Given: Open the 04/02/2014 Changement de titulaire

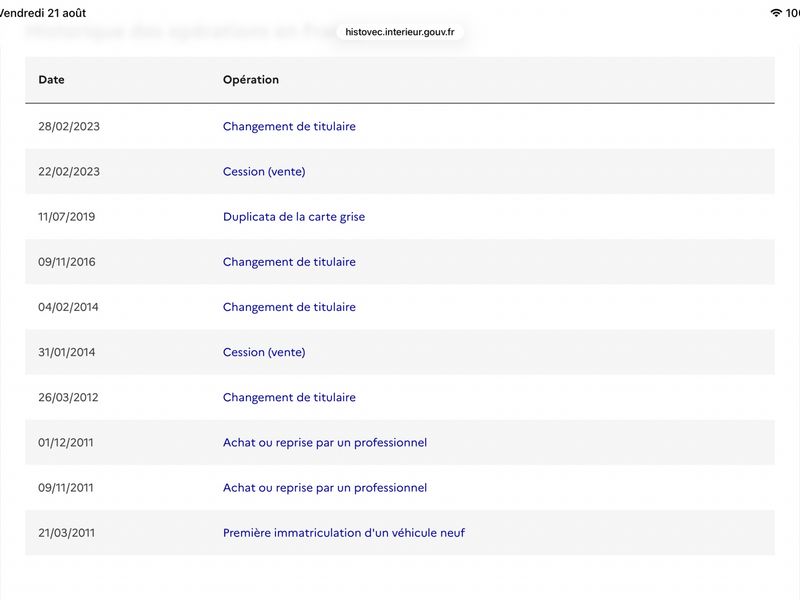Looking at the screenshot, I should (x=289, y=307).
